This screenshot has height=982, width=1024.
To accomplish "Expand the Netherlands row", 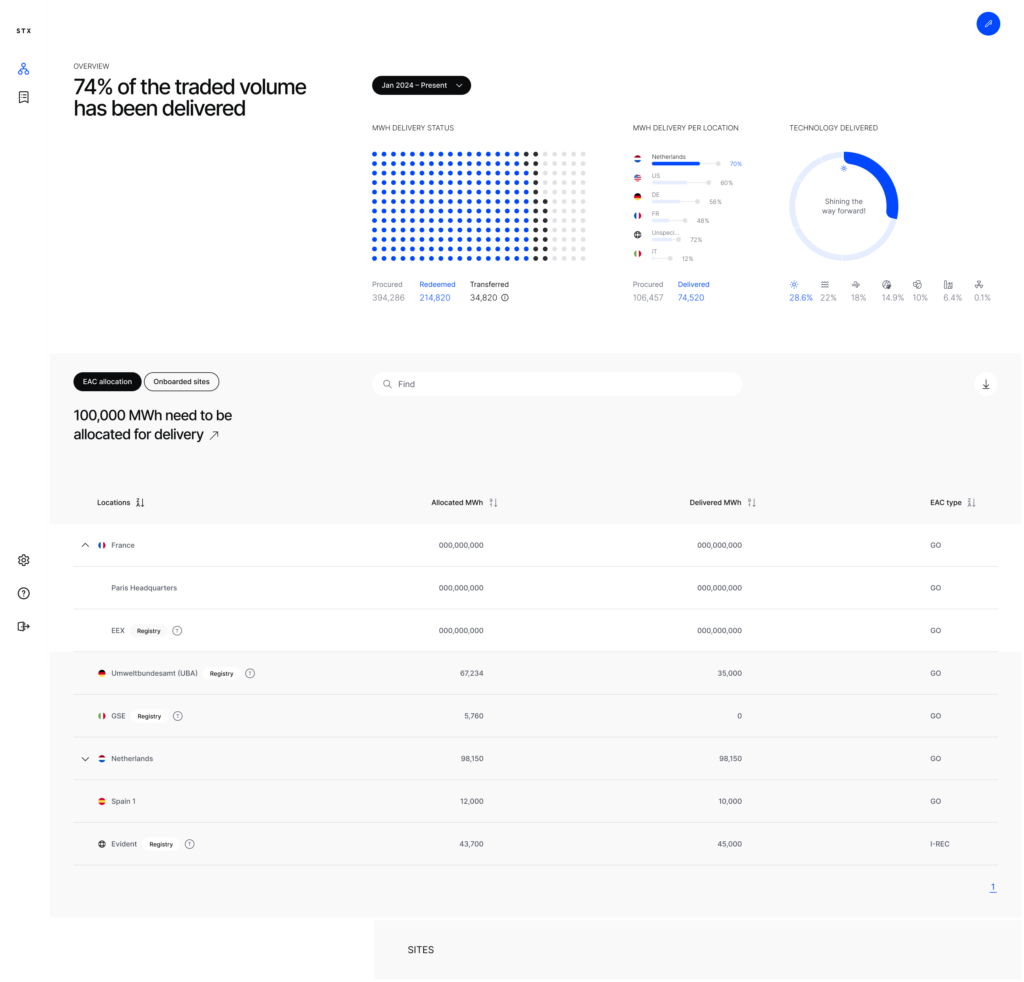I will [85, 759].
